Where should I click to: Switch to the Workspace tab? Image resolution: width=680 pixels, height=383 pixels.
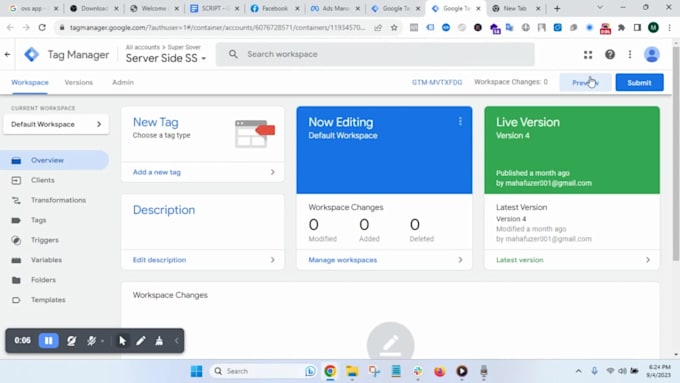click(x=30, y=82)
